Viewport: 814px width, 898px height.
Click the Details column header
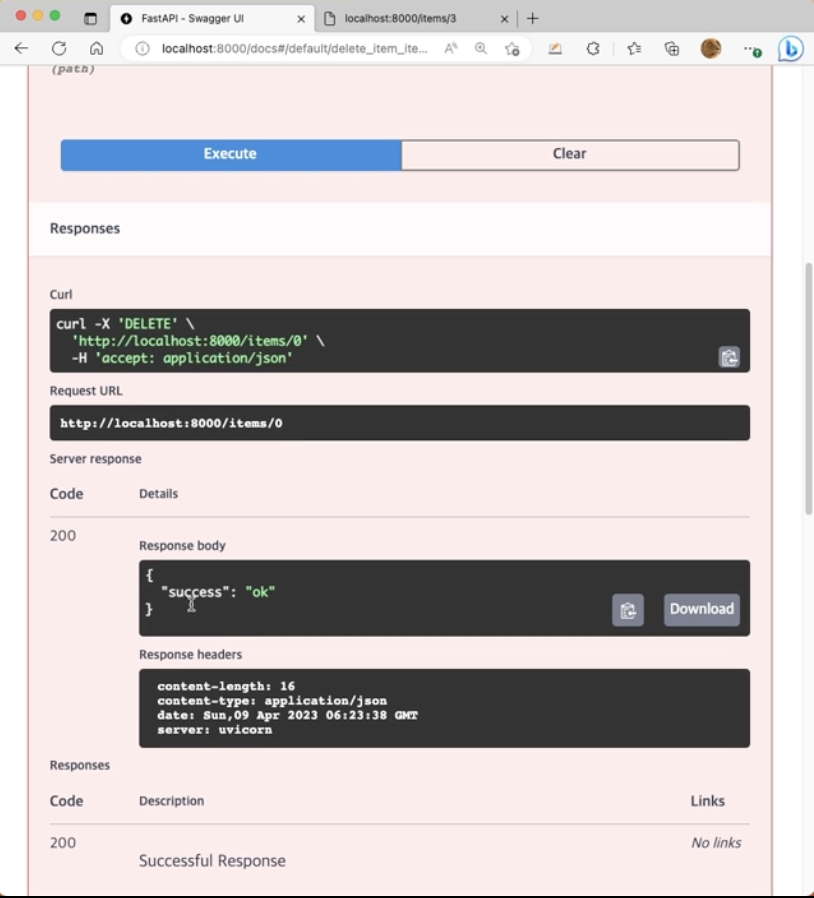[159, 494]
